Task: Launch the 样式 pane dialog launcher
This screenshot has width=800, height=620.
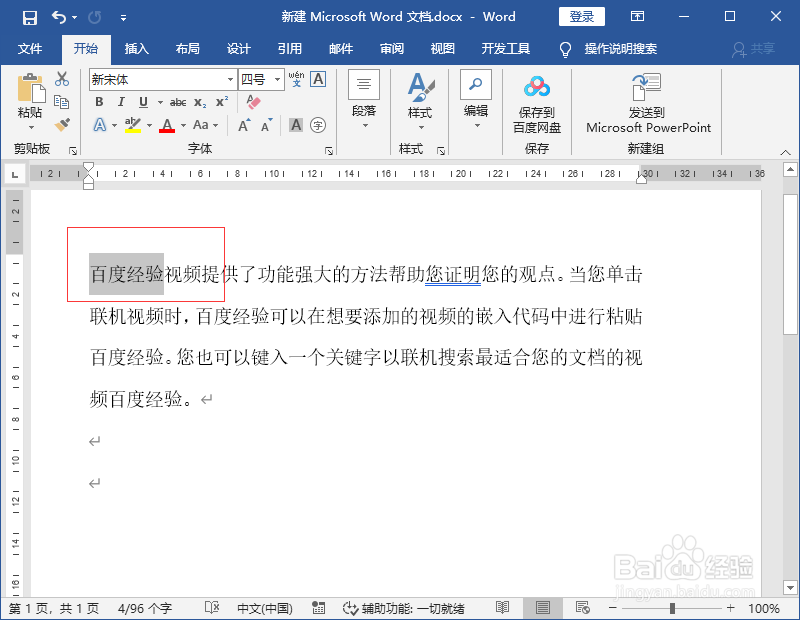Action: click(x=441, y=151)
